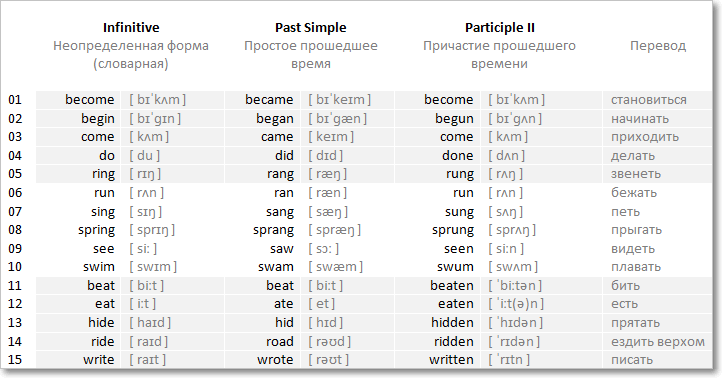Viewport: 722px width, 378px height.
Task: Click the Participle II column header
Action: pyautogui.click(x=500, y=28)
